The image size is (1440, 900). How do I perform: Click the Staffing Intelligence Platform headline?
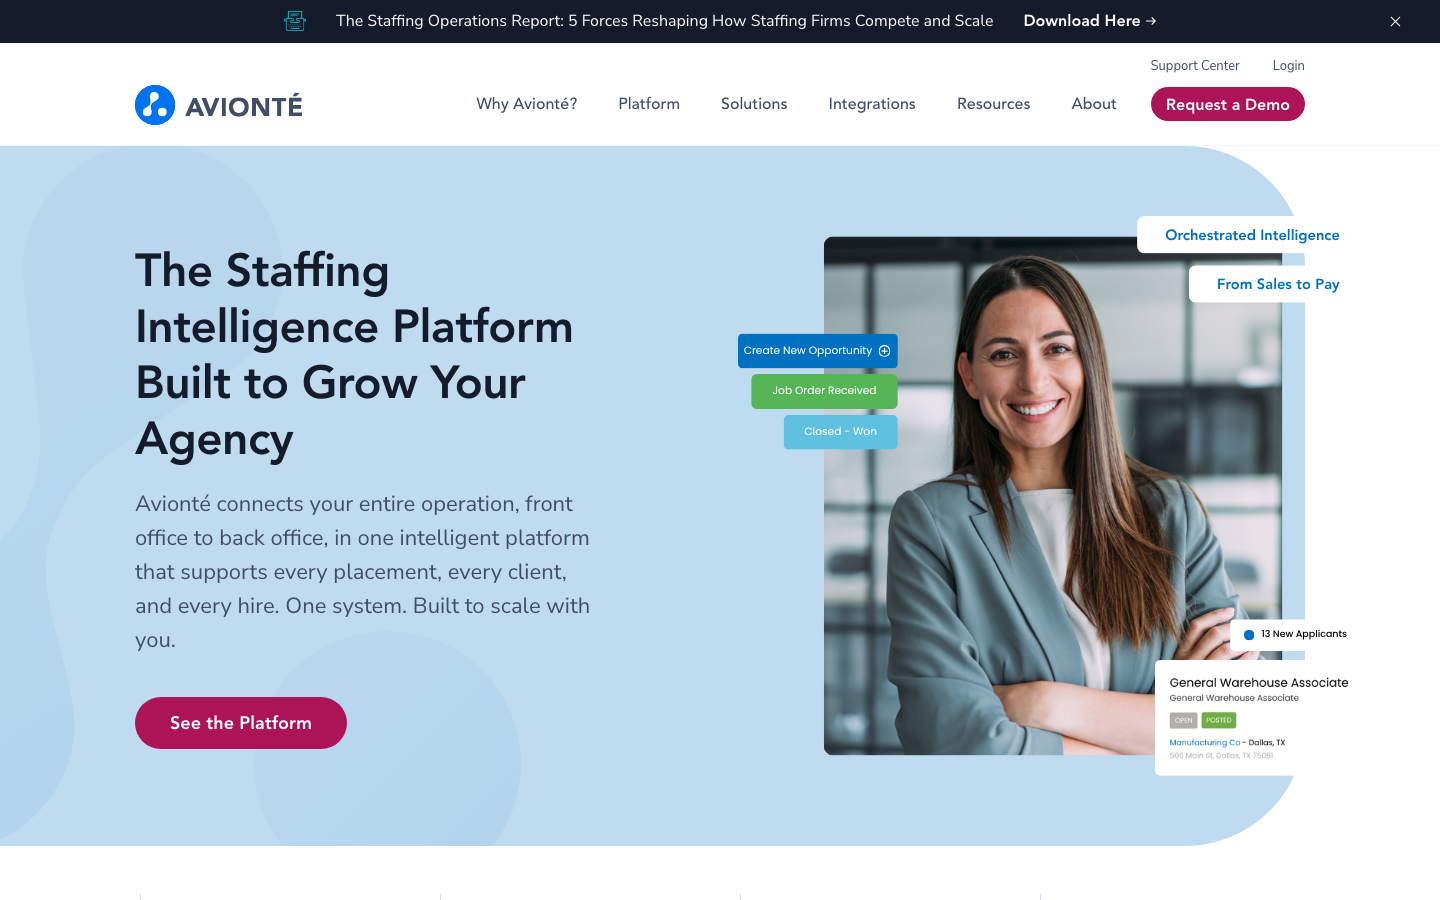pyautogui.click(x=355, y=354)
